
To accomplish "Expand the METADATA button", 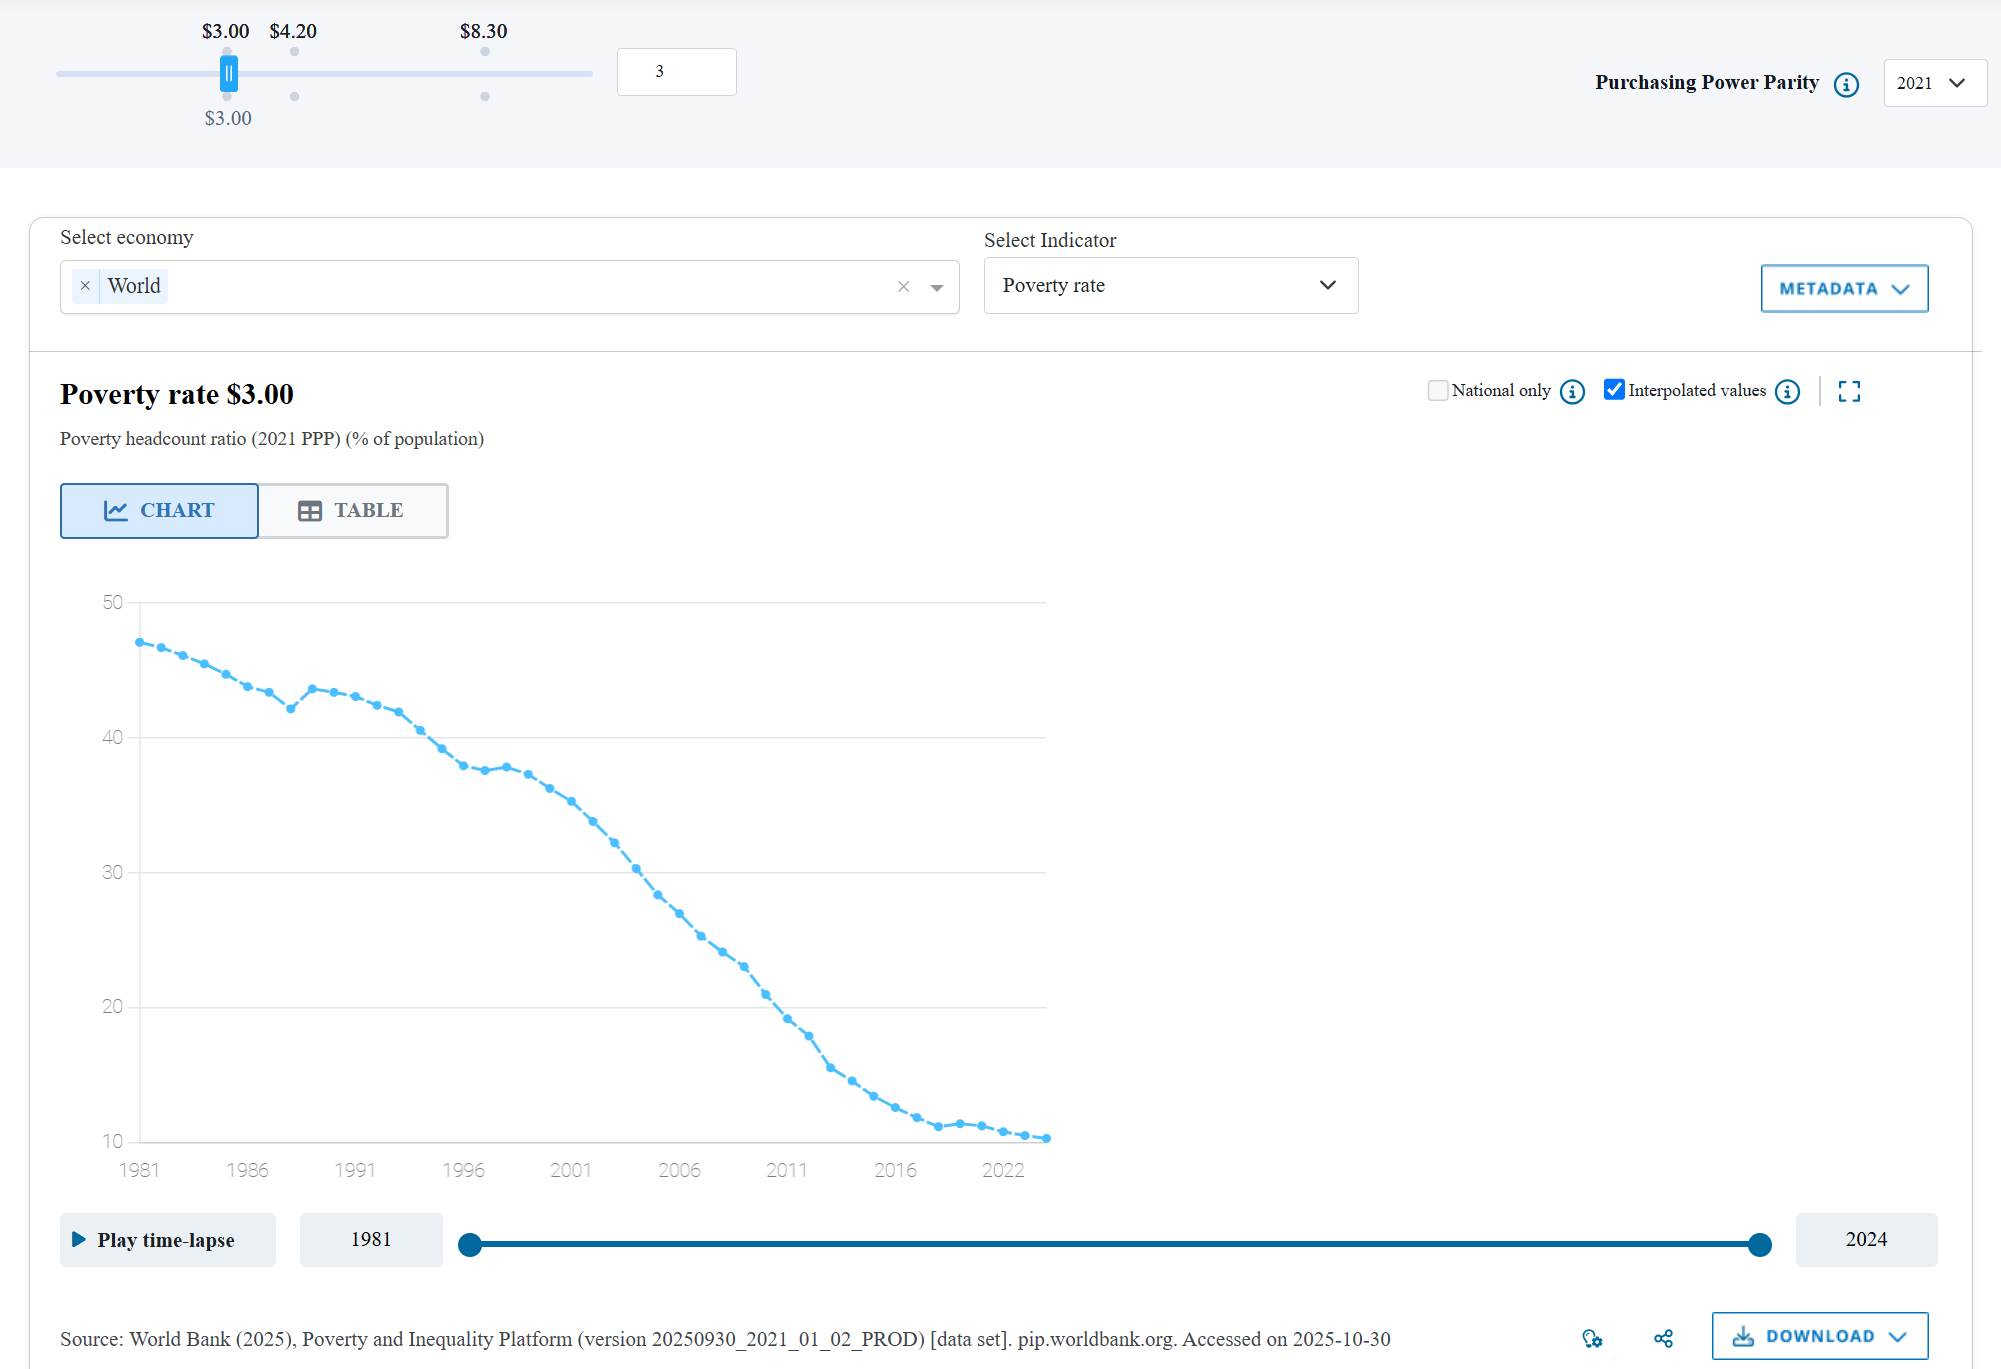I will click(1843, 289).
